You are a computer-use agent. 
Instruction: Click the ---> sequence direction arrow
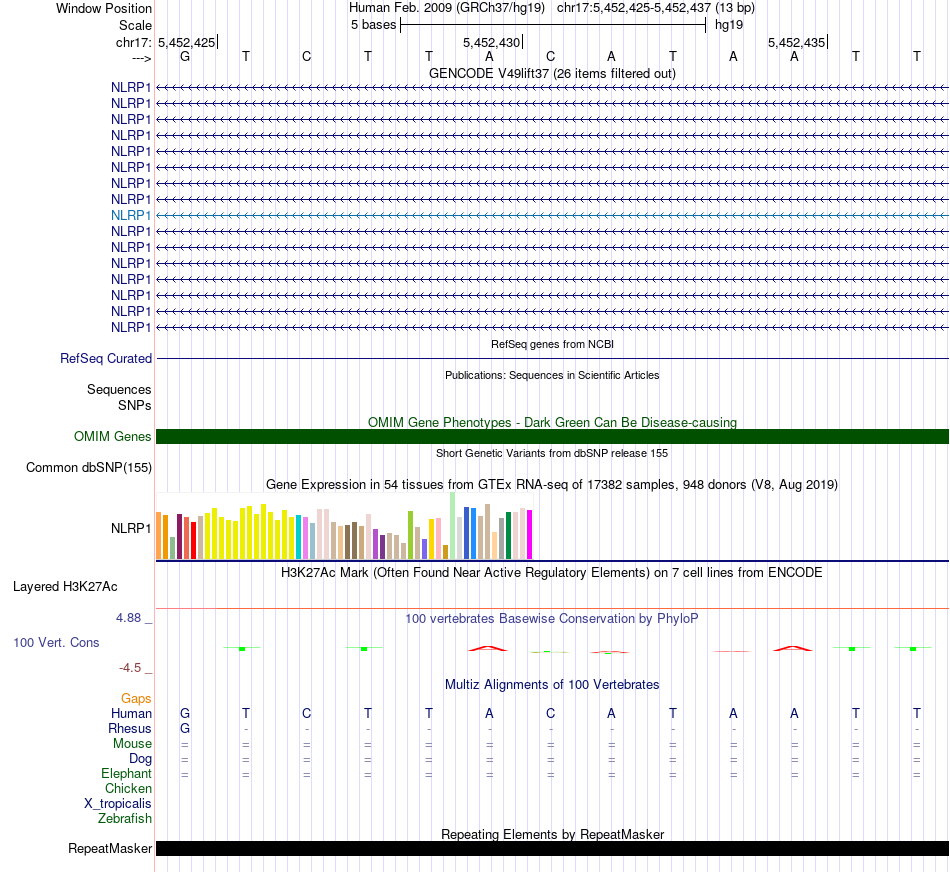tap(141, 58)
